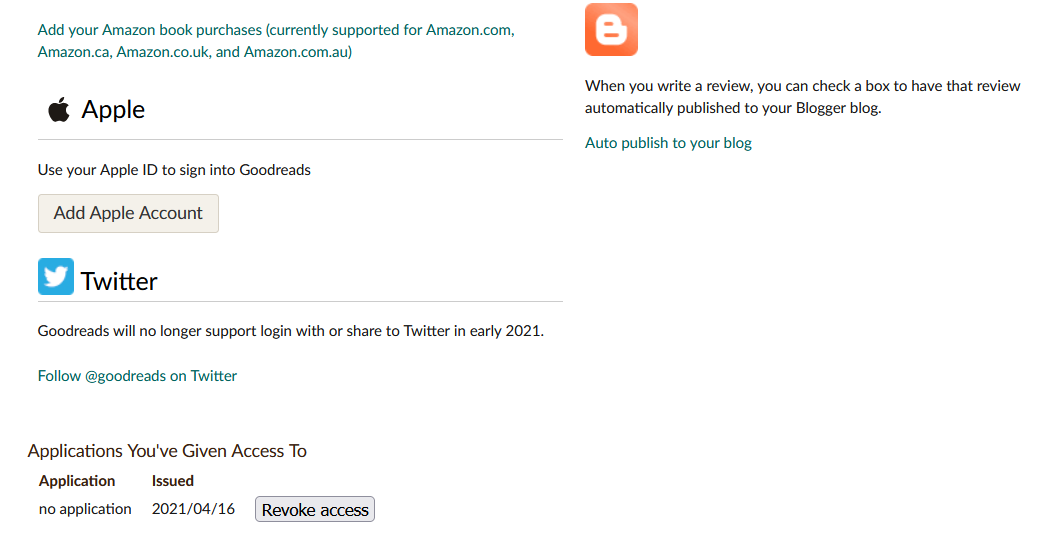This screenshot has width=1047, height=550.
Task: Open the Follow @goodreads on Twitter link
Action: click(137, 376)
